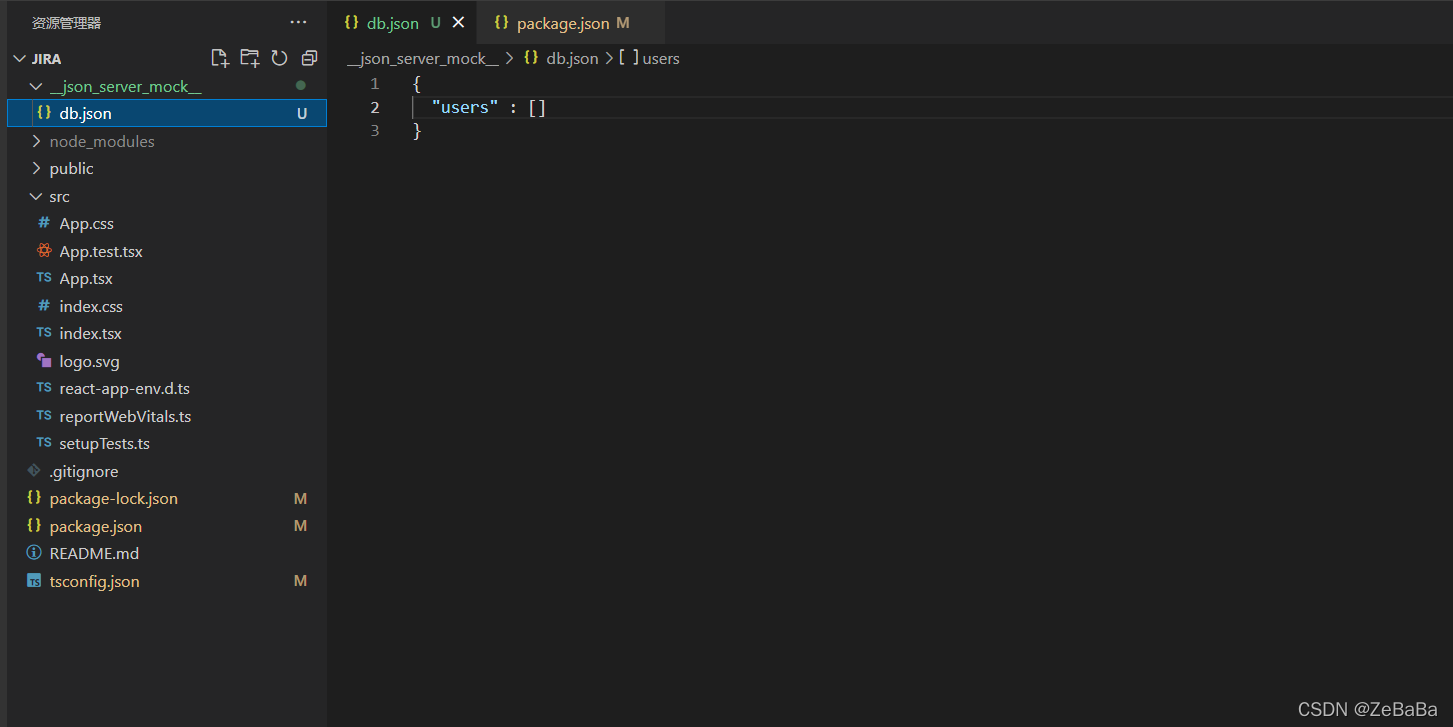Click the "users" key on line 2
Viewport: 1453px width, 727px height.
465,107
